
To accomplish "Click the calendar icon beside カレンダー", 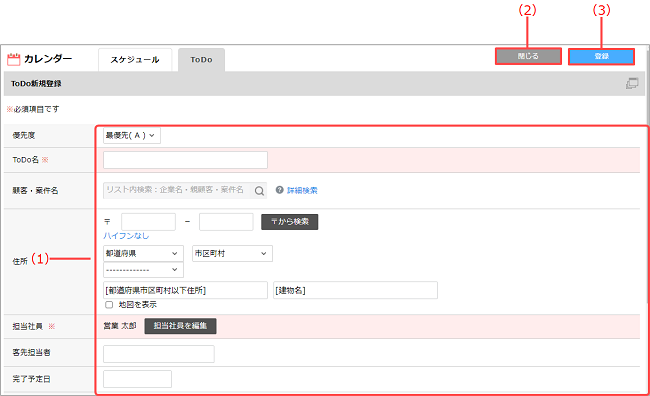I will [x=14, y=59].
